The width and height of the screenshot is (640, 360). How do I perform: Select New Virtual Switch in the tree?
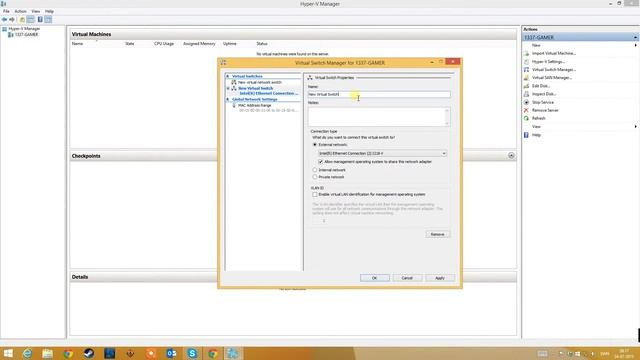pos(256,89)
